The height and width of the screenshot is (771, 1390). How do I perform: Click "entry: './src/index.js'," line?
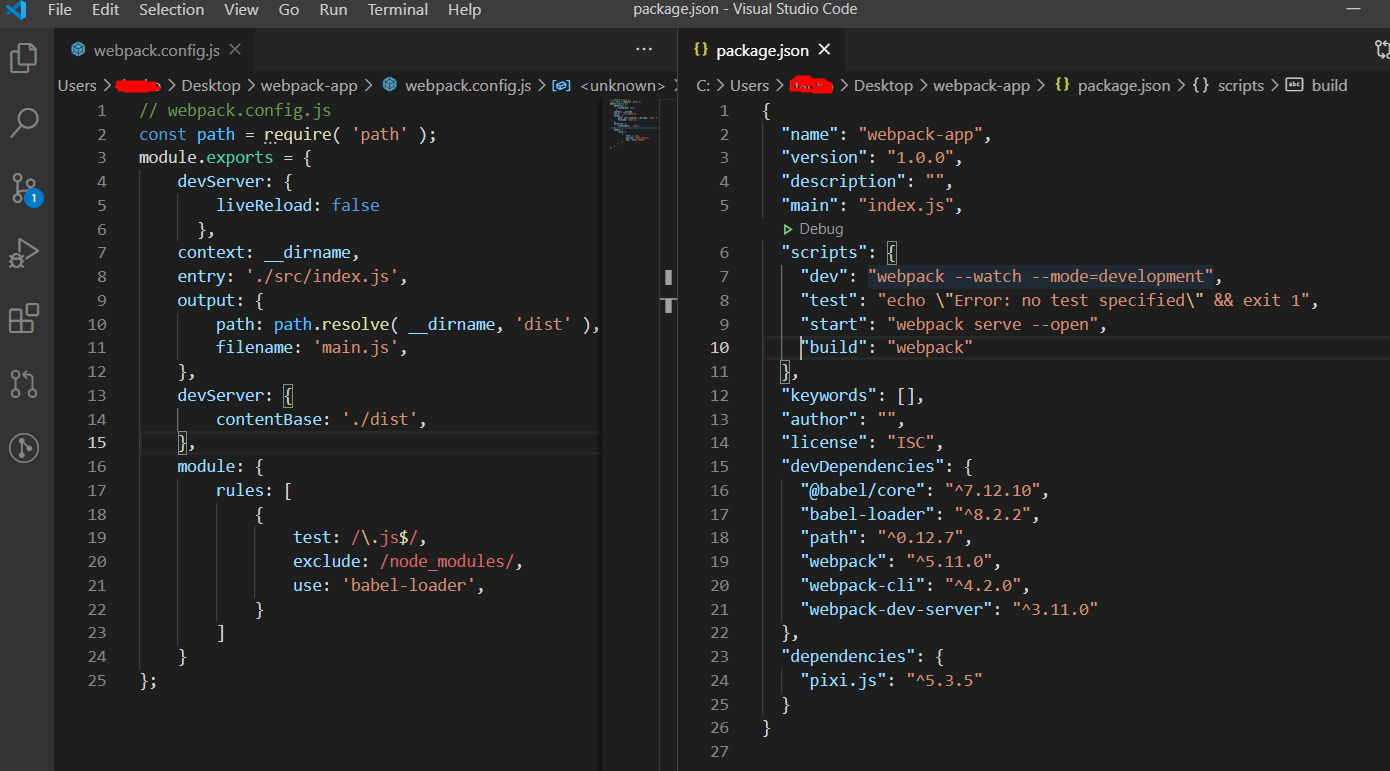tap(293, 277)
